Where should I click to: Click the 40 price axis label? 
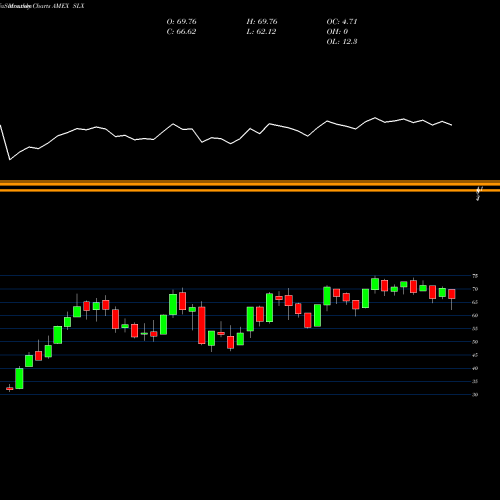pos(475,368)
